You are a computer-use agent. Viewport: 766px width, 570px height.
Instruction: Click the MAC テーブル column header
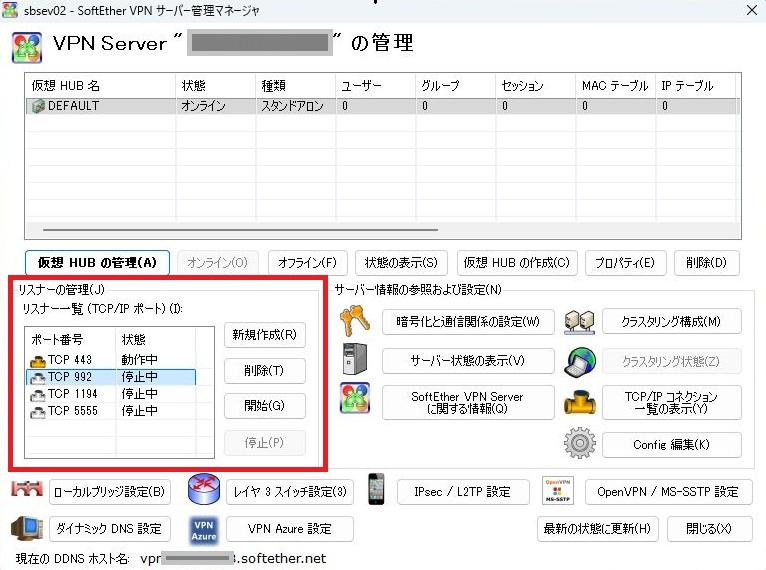616,85
